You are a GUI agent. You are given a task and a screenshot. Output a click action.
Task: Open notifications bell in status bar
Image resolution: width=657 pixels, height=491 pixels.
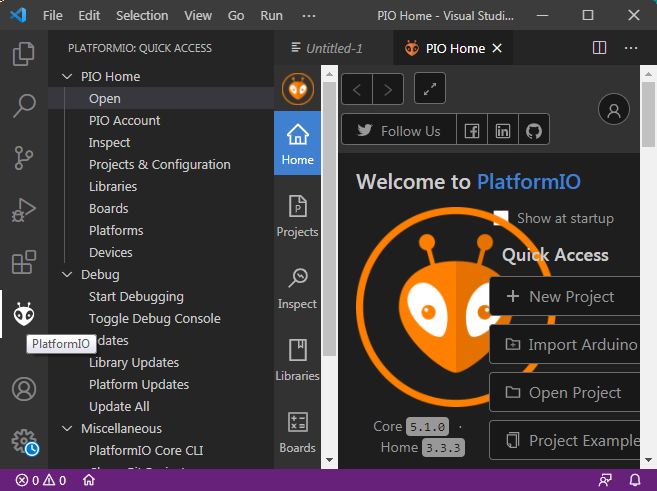click(635, 480)
